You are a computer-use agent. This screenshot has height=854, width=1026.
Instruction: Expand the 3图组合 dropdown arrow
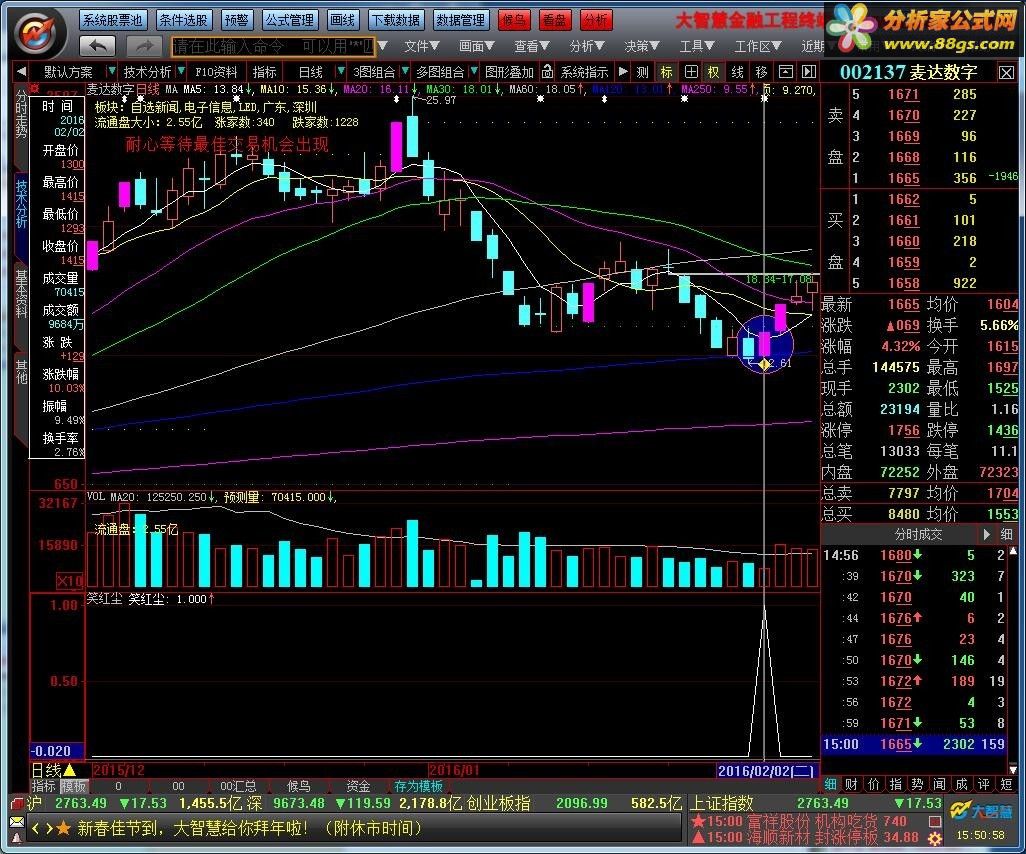click(x=406, y=71)
